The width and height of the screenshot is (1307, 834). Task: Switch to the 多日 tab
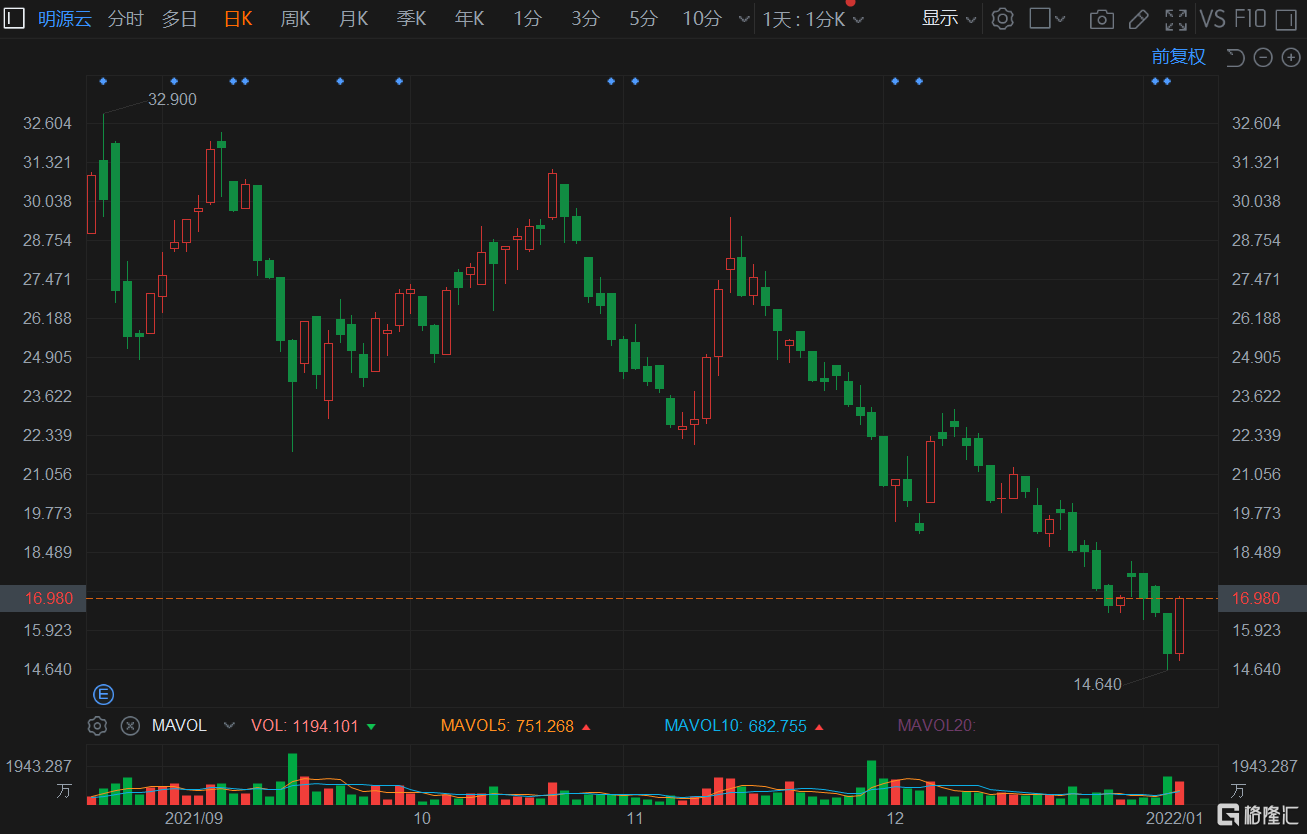[180, 19]
